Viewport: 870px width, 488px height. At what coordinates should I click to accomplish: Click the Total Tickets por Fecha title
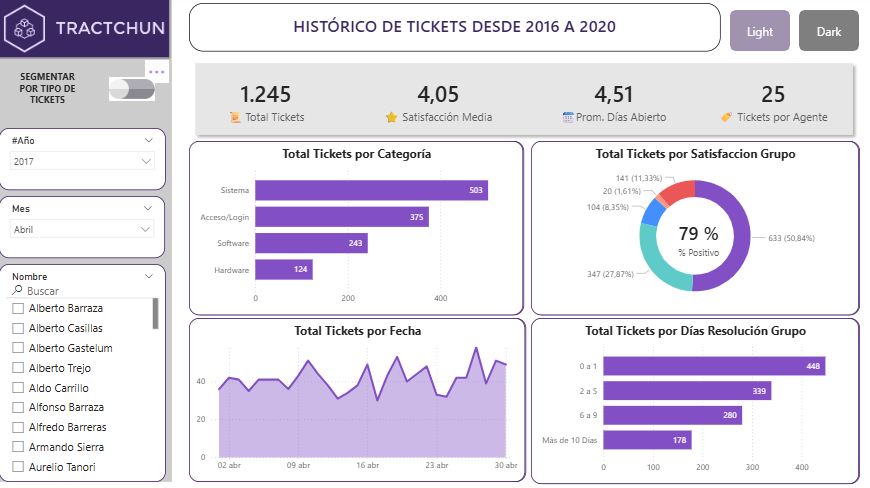pos(357,331)
